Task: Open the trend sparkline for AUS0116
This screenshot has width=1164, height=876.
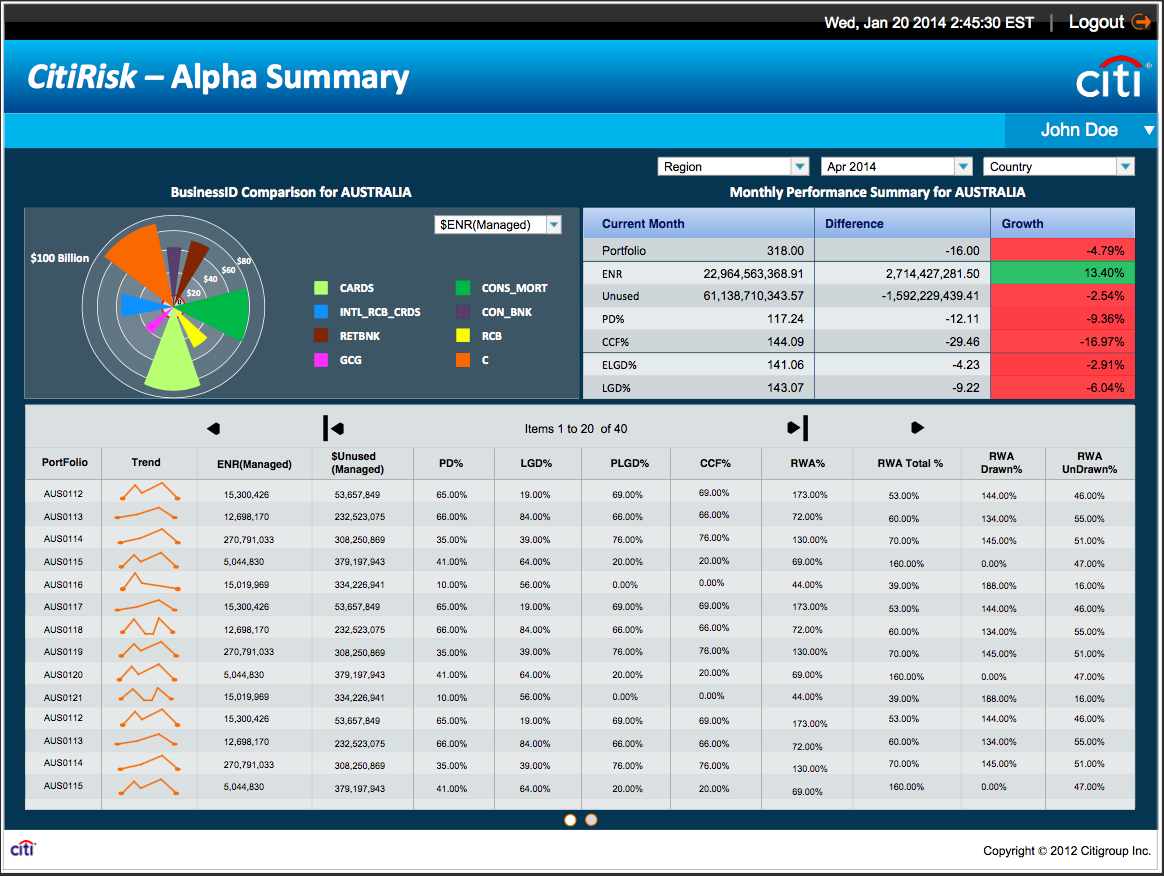Action: tap(148, 583)
